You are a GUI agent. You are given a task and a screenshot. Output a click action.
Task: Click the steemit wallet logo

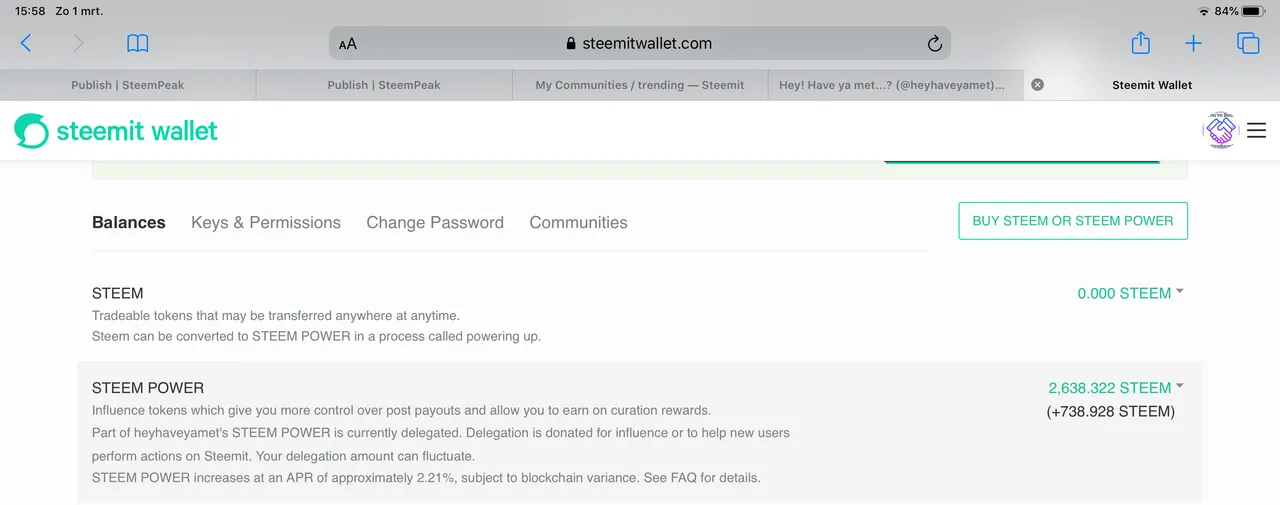coord(116,131)
